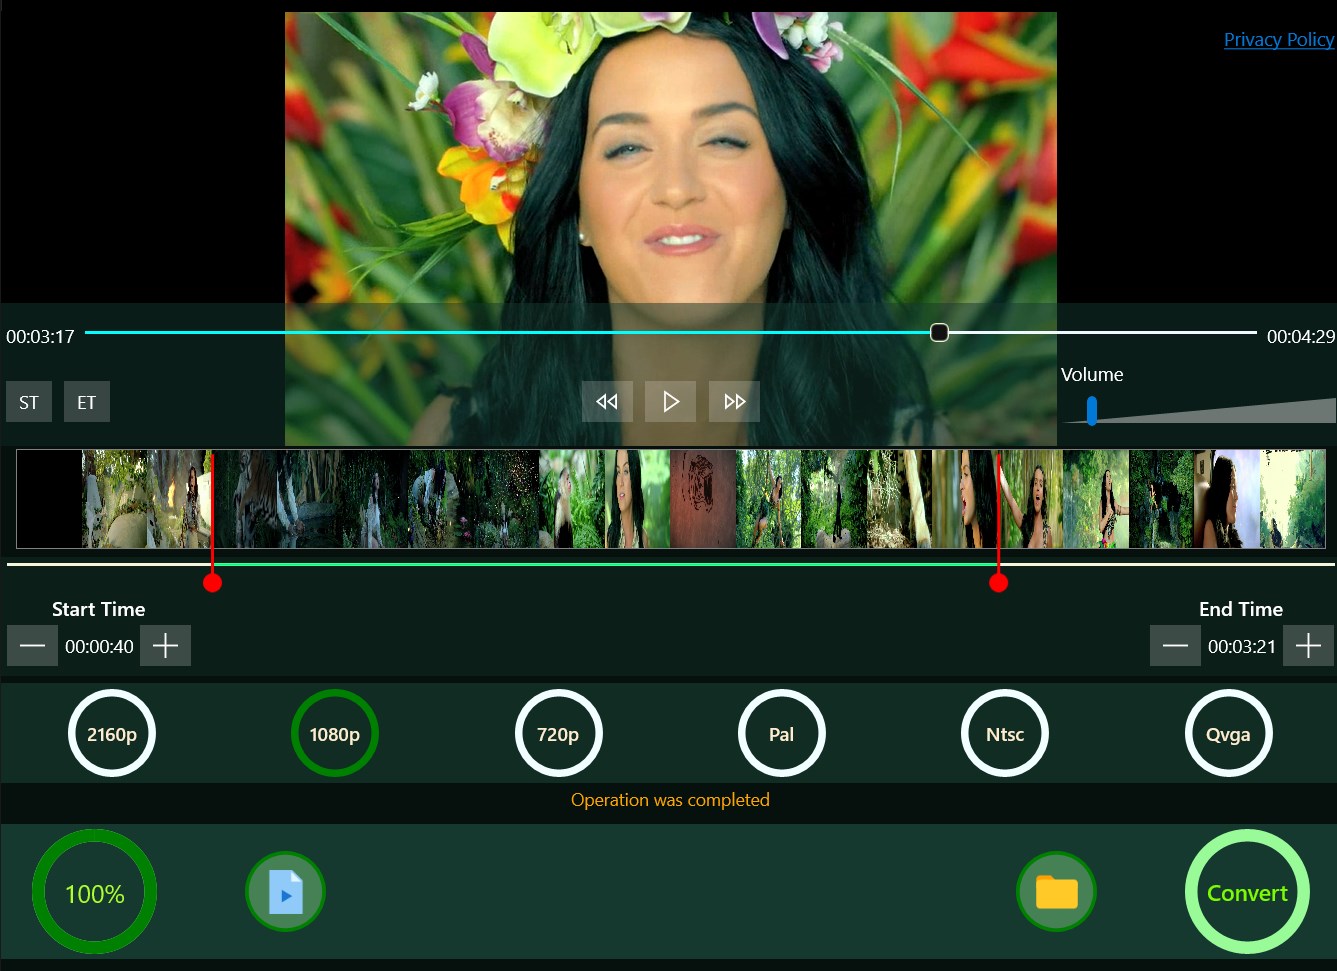Select the Ntsc output format

(1004, 732)
